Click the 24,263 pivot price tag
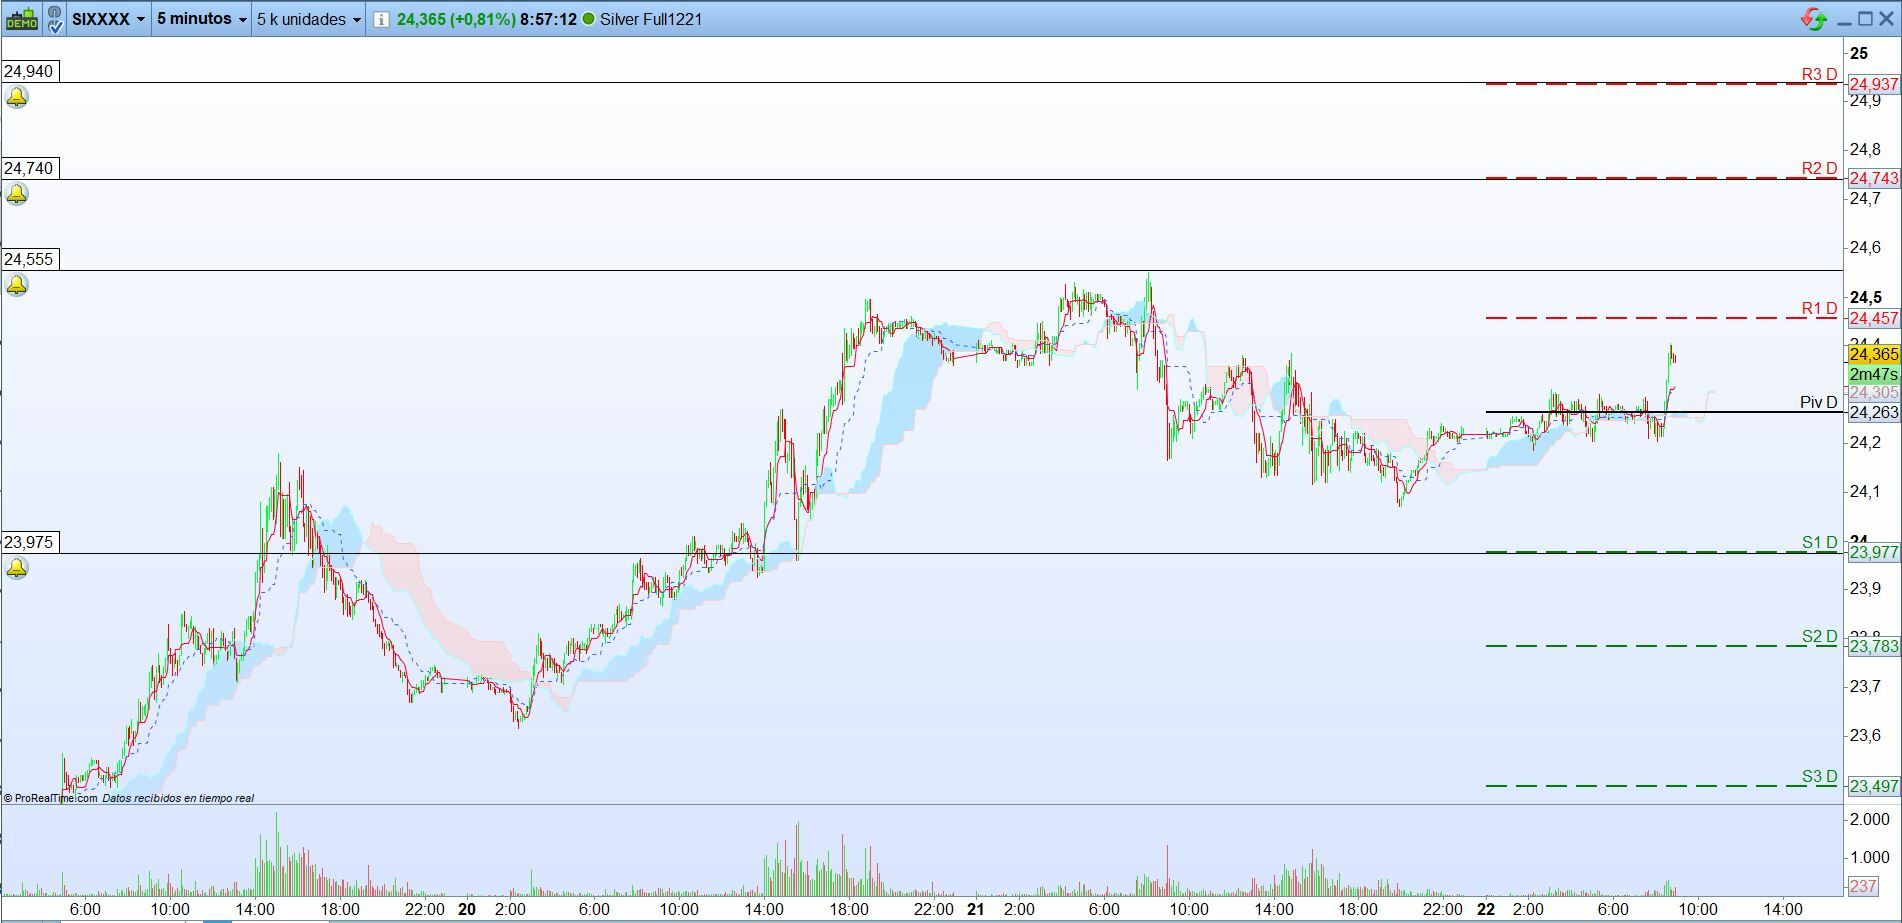Screen dimensions: 1902x923 pyautogui.click(x=1873, y=412)
